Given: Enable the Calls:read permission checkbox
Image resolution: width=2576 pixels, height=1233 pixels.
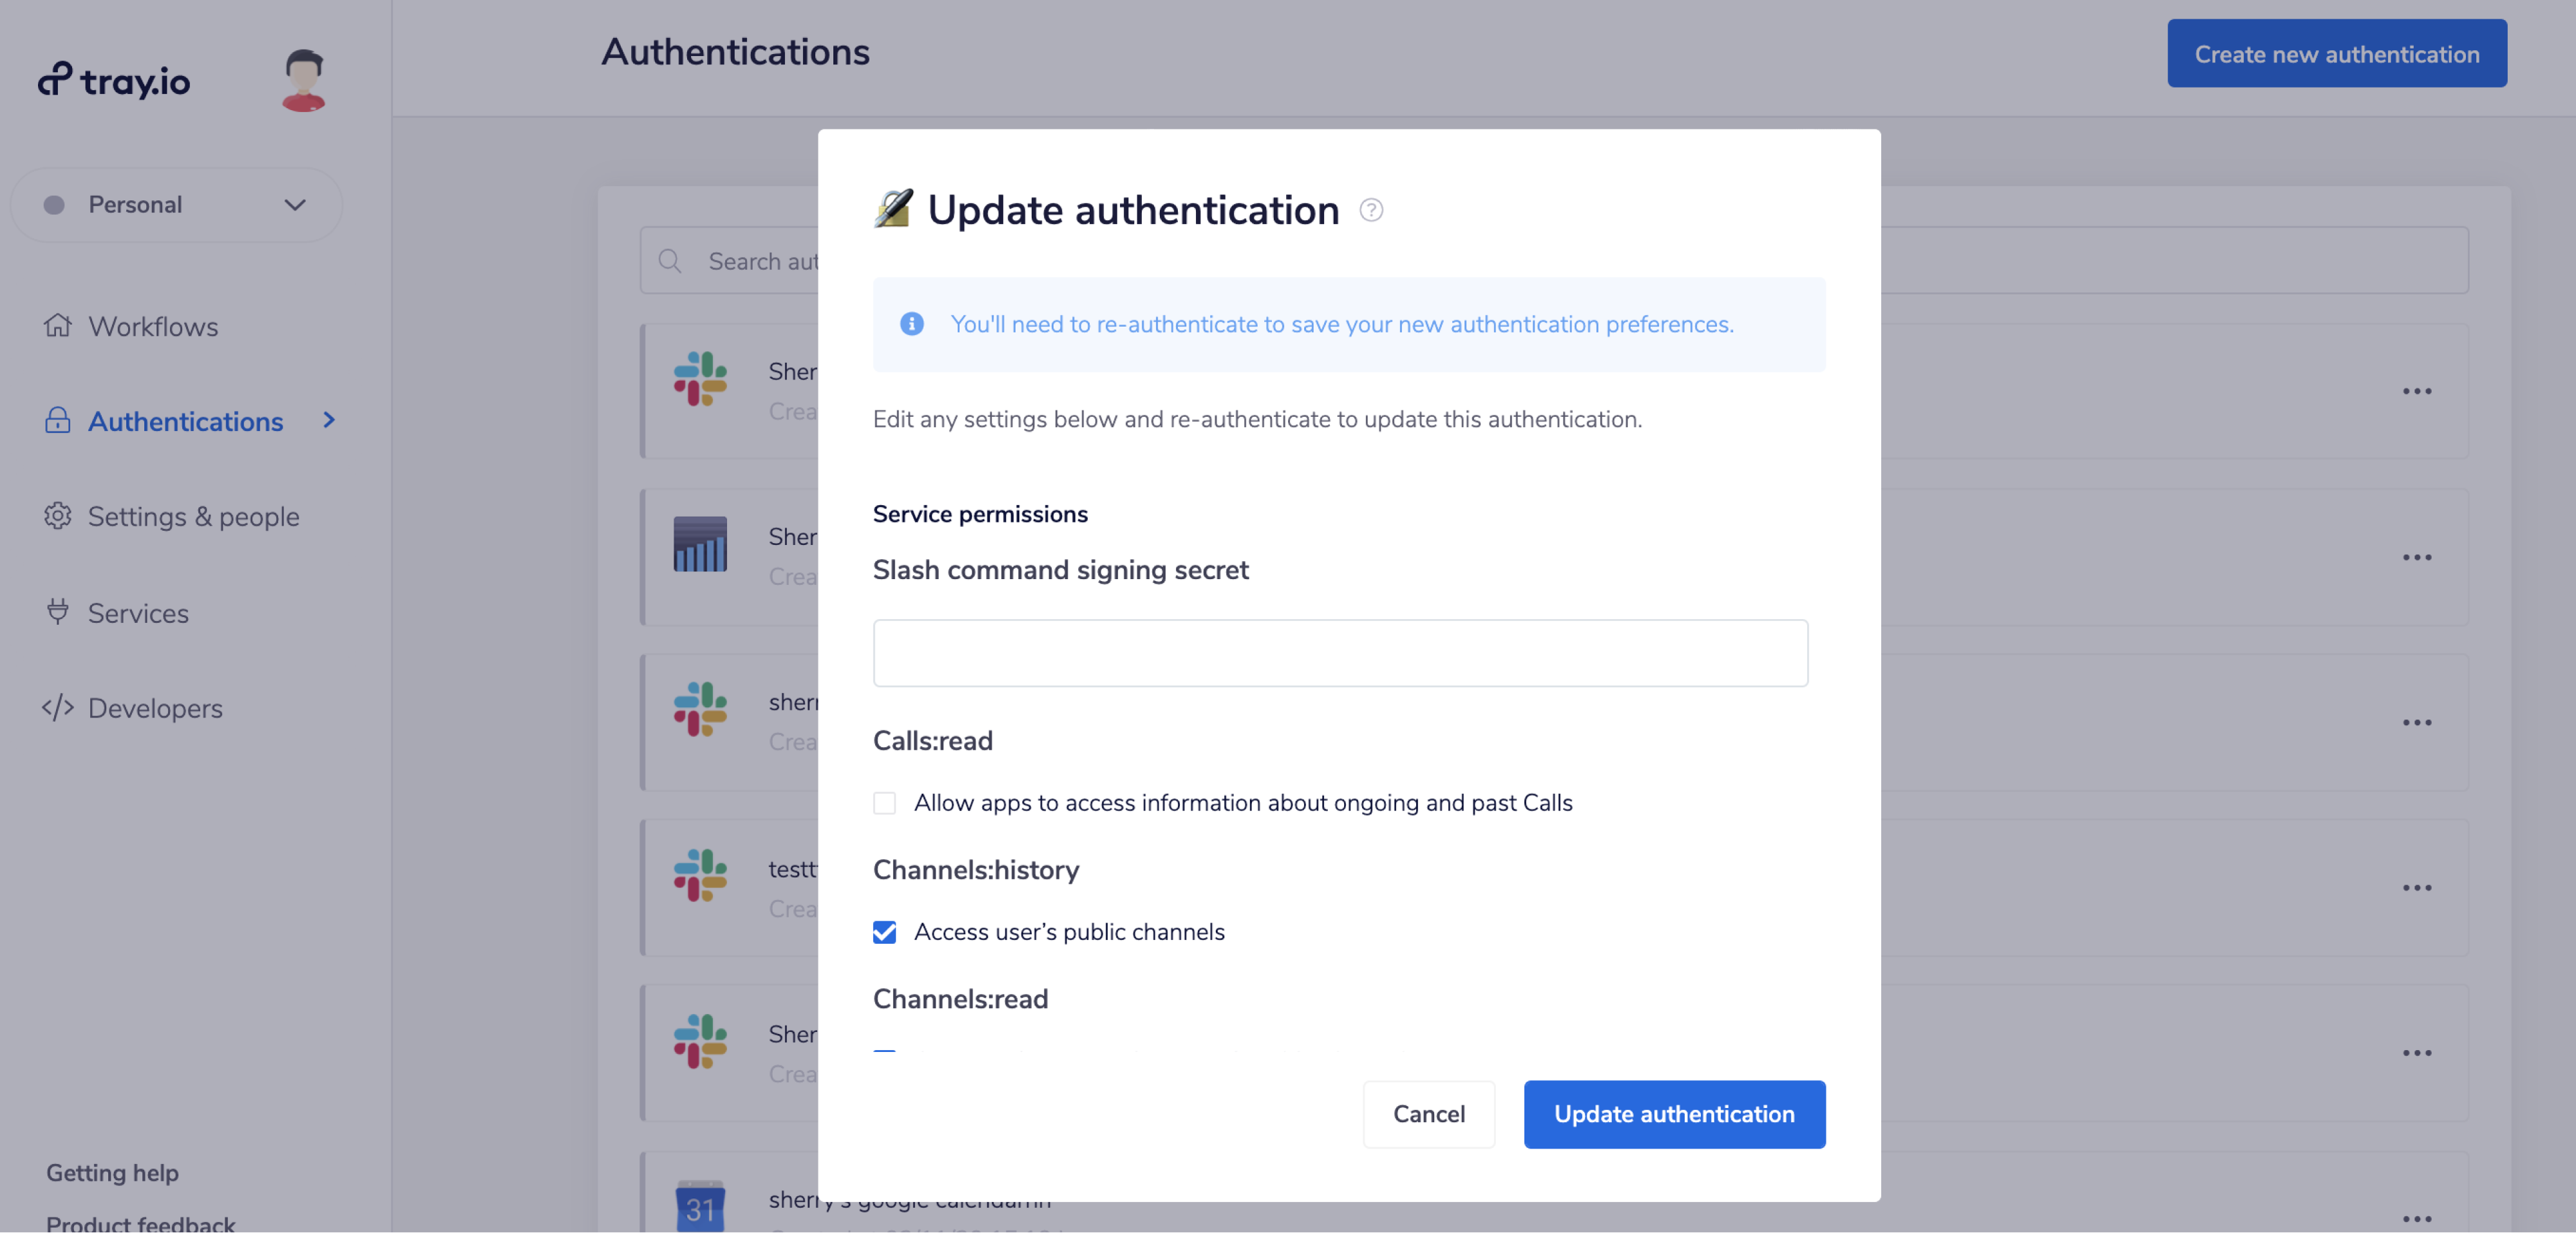Looking at the screenshot, I should point(884,803).
